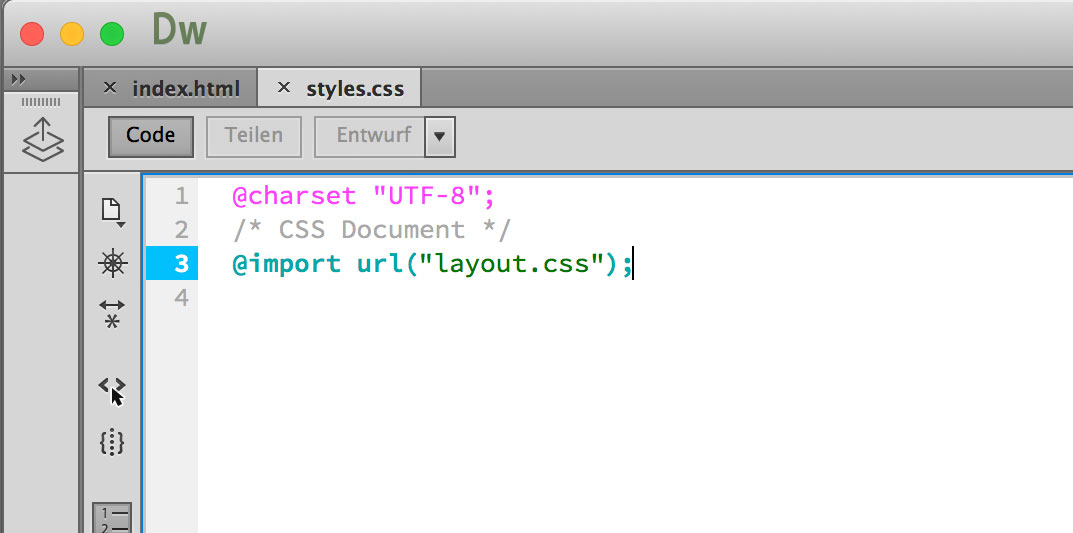The width and height of the screenshot is (1073, 533).
Task: Click the @import url line of code
Action: point(430,265)
